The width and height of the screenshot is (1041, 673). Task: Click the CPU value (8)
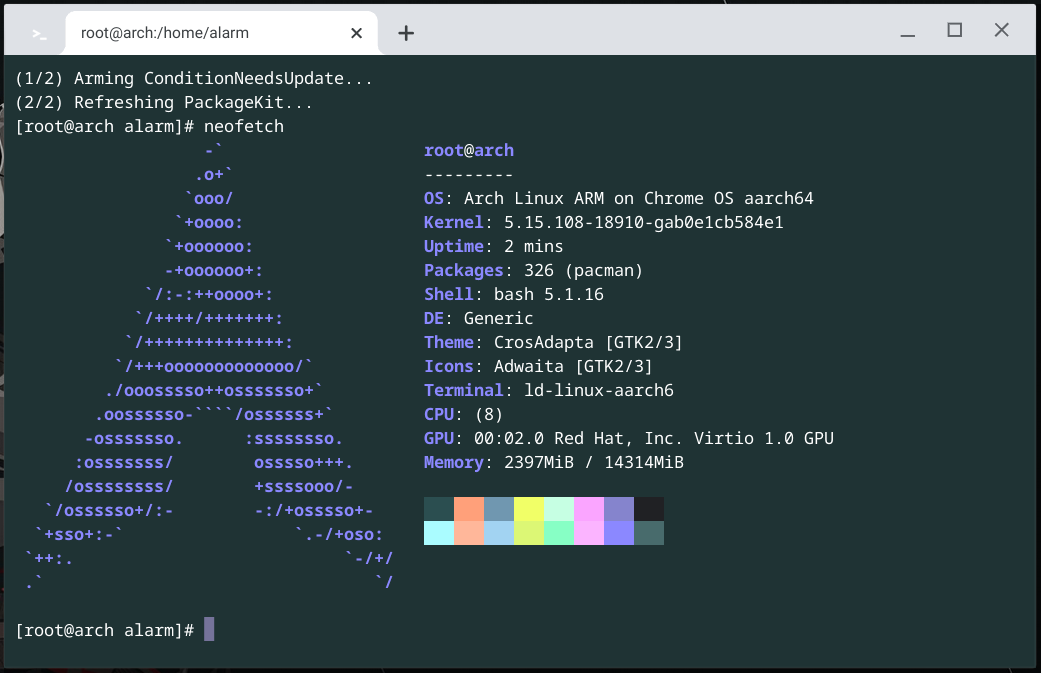pos(489,415)
